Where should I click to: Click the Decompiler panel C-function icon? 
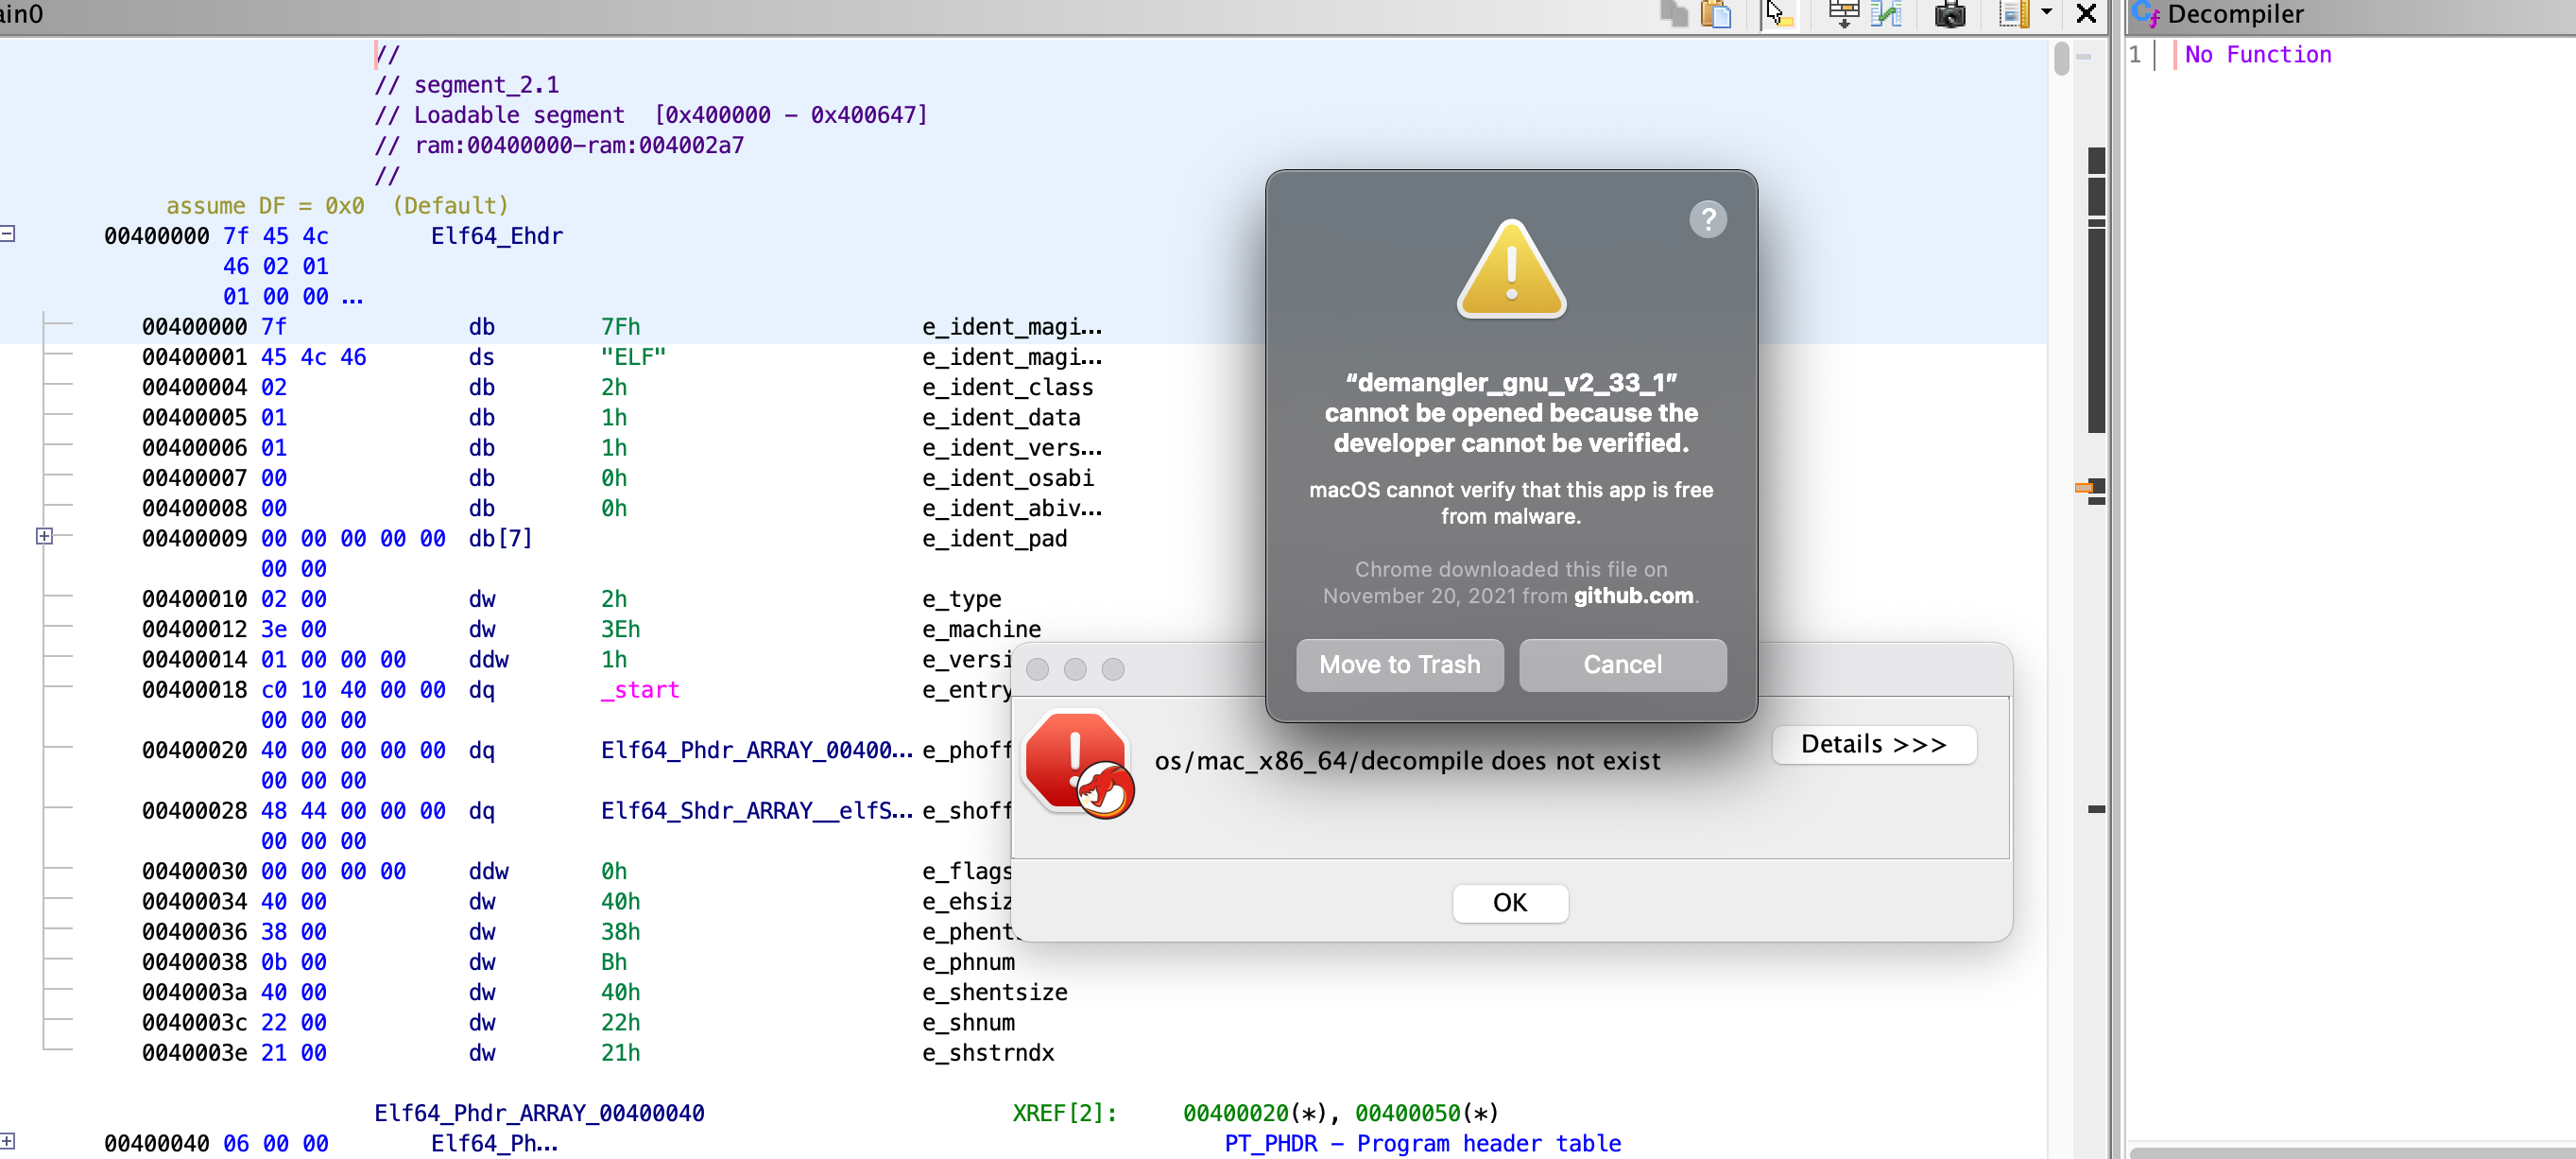tap(2148, 14)
